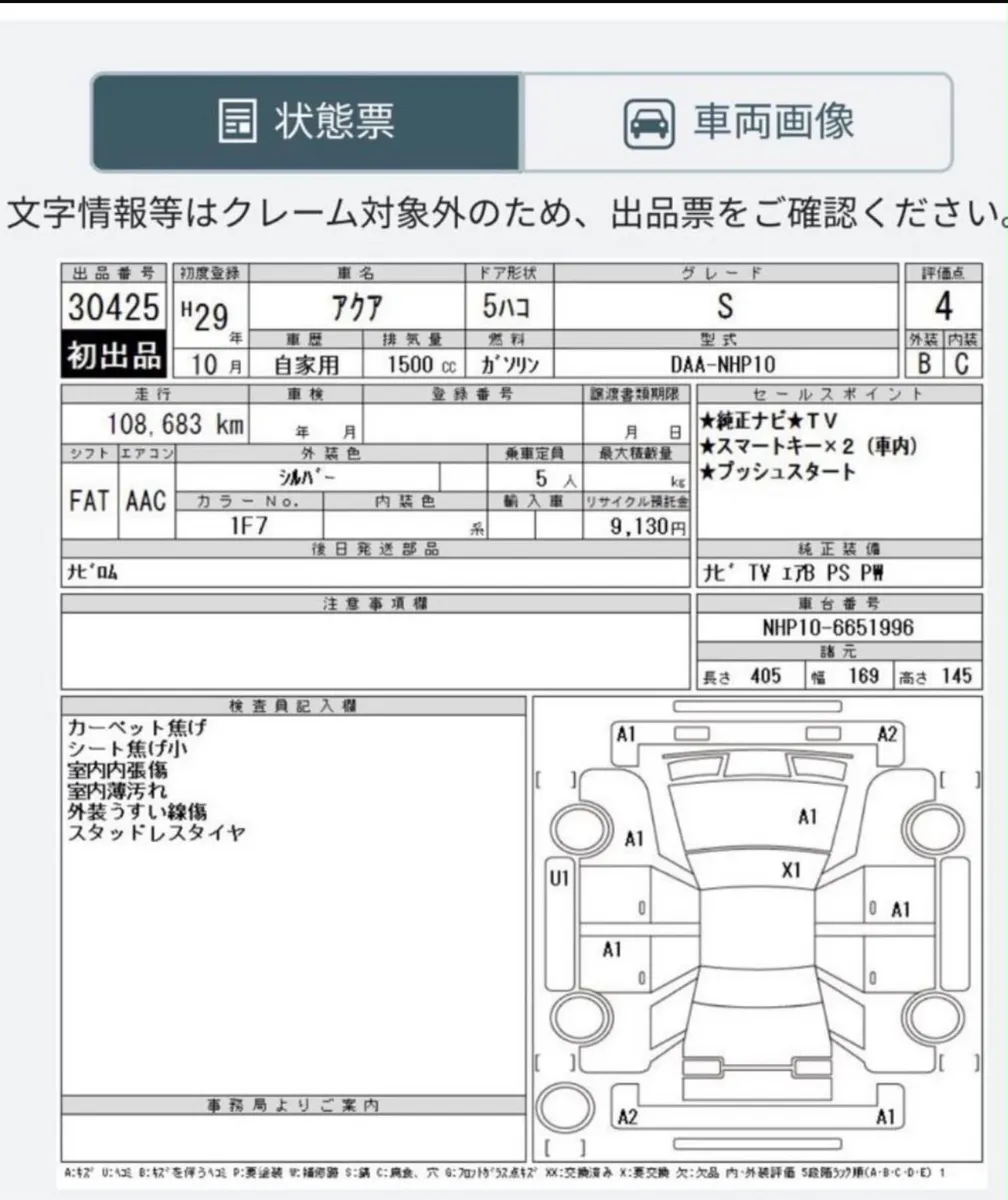Click the ★プッシュスタート sales point
This screenshot has height=1200, width=1008.
coord(778,472)
